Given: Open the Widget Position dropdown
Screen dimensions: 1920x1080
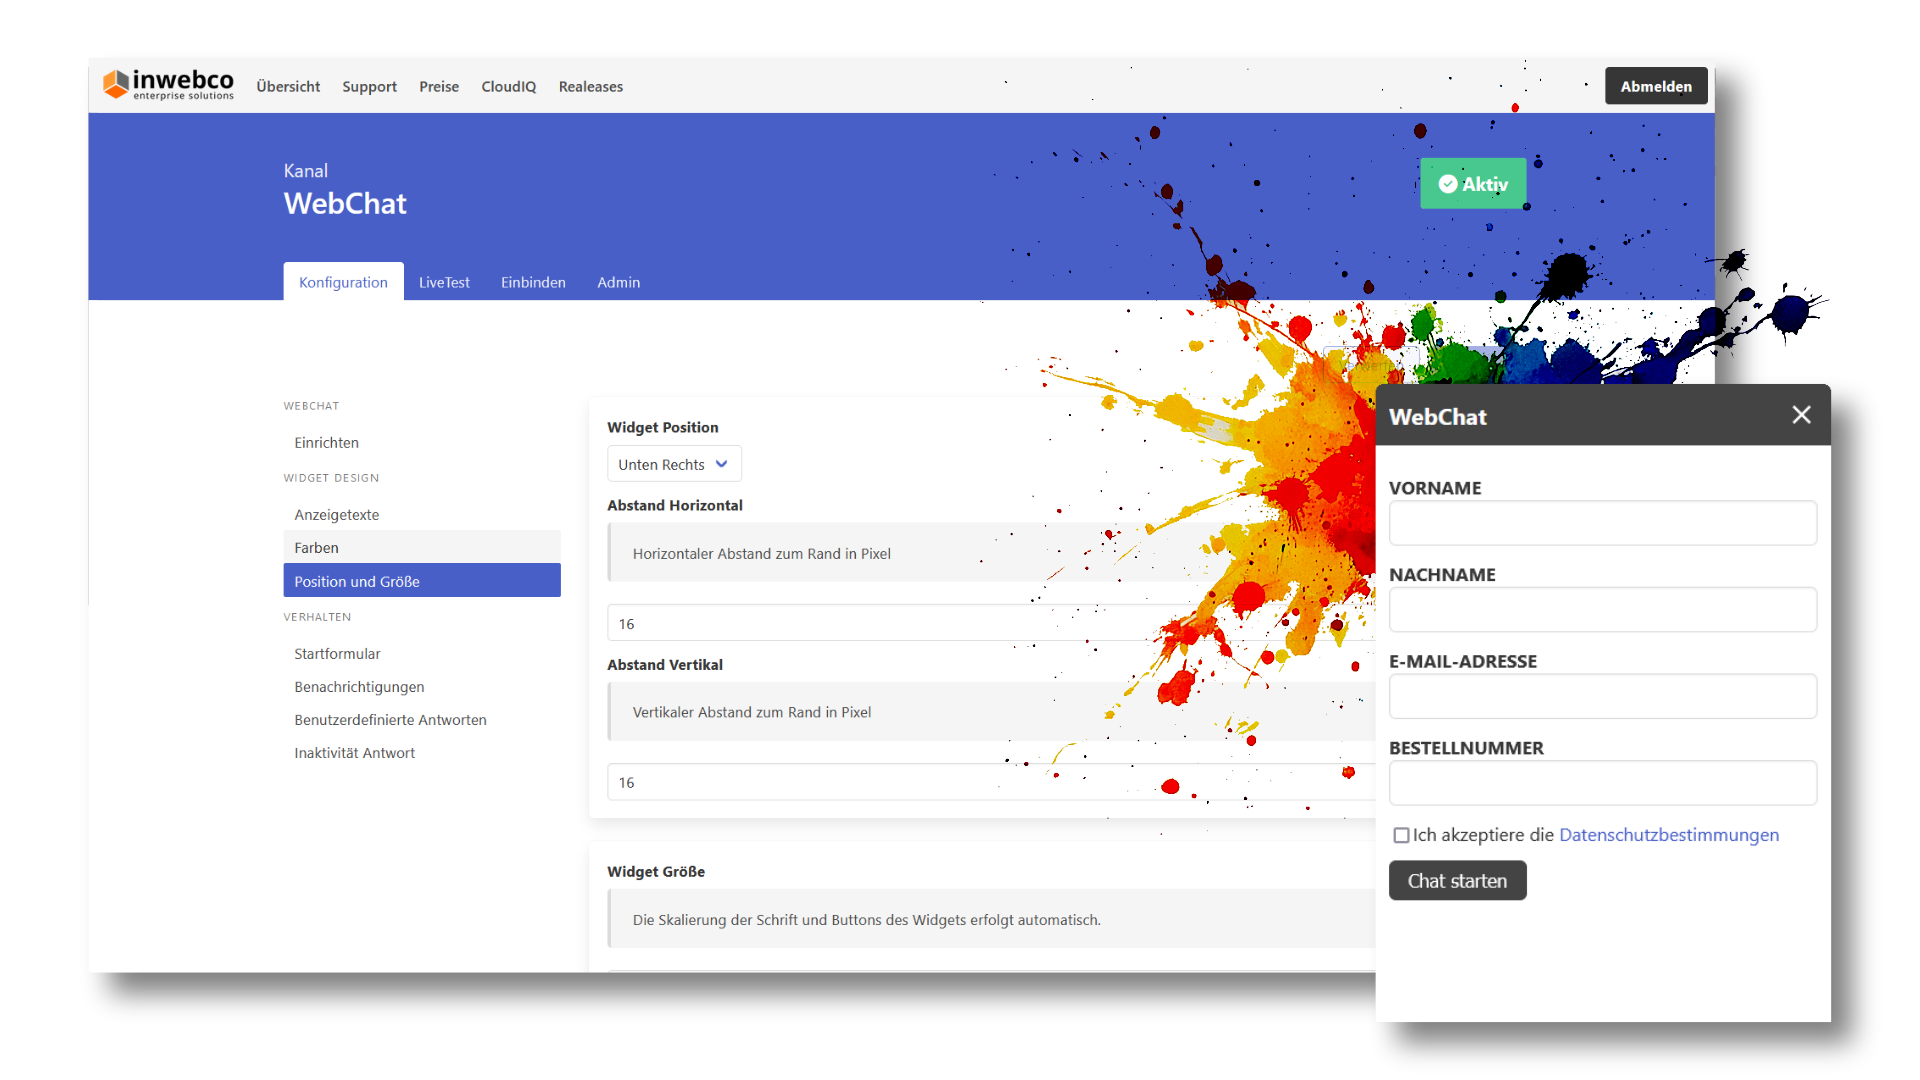Looking at the screenshot, I should 673,463.
